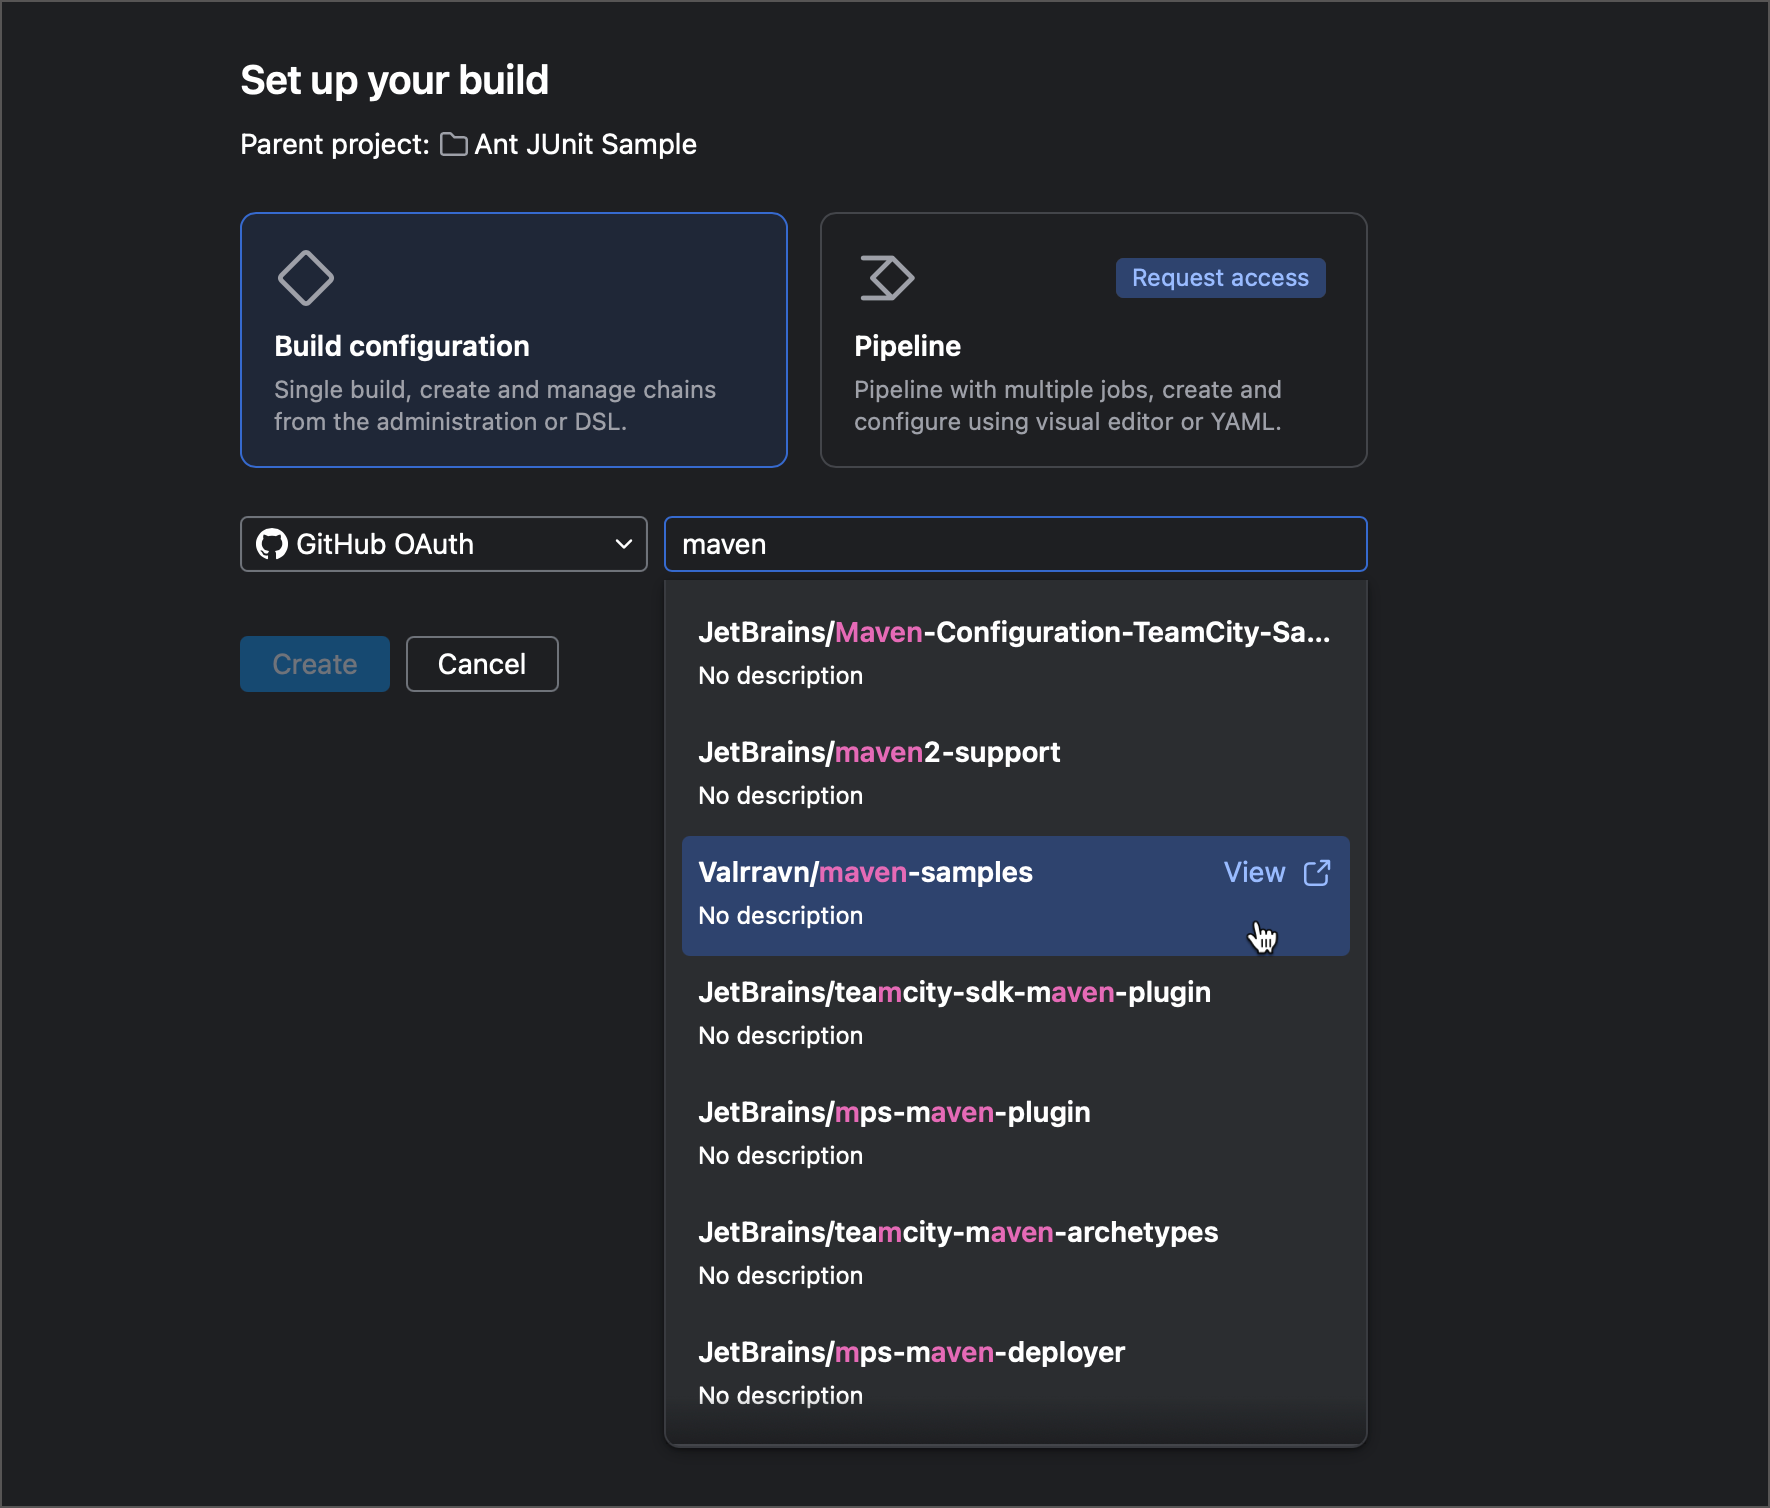Open the GitHub OAuth dropdown
Screen dimensions: 1770x1508
click(444, 544)
